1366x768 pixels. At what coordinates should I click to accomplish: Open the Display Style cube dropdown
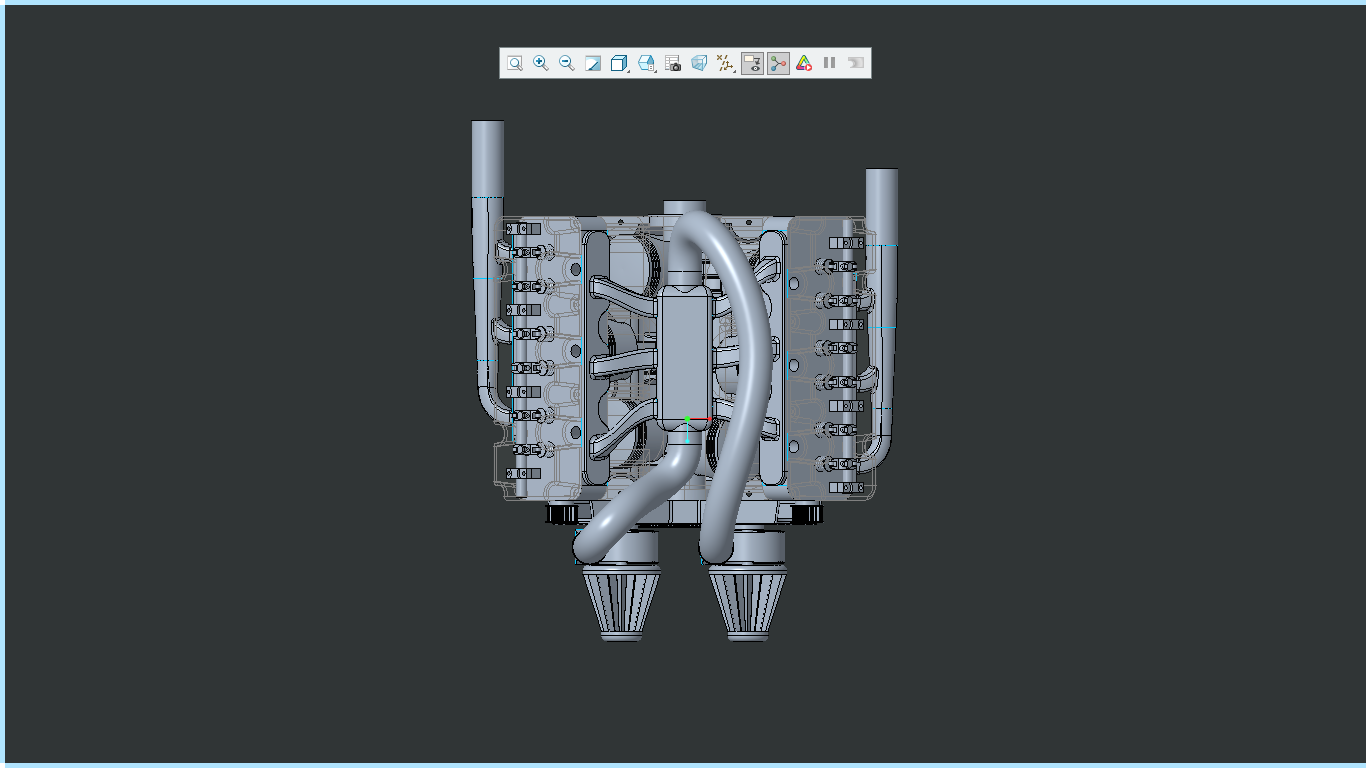620,63
